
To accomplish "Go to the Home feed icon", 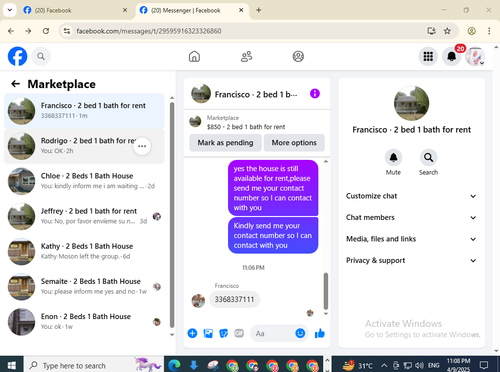I will coord(194,56).
